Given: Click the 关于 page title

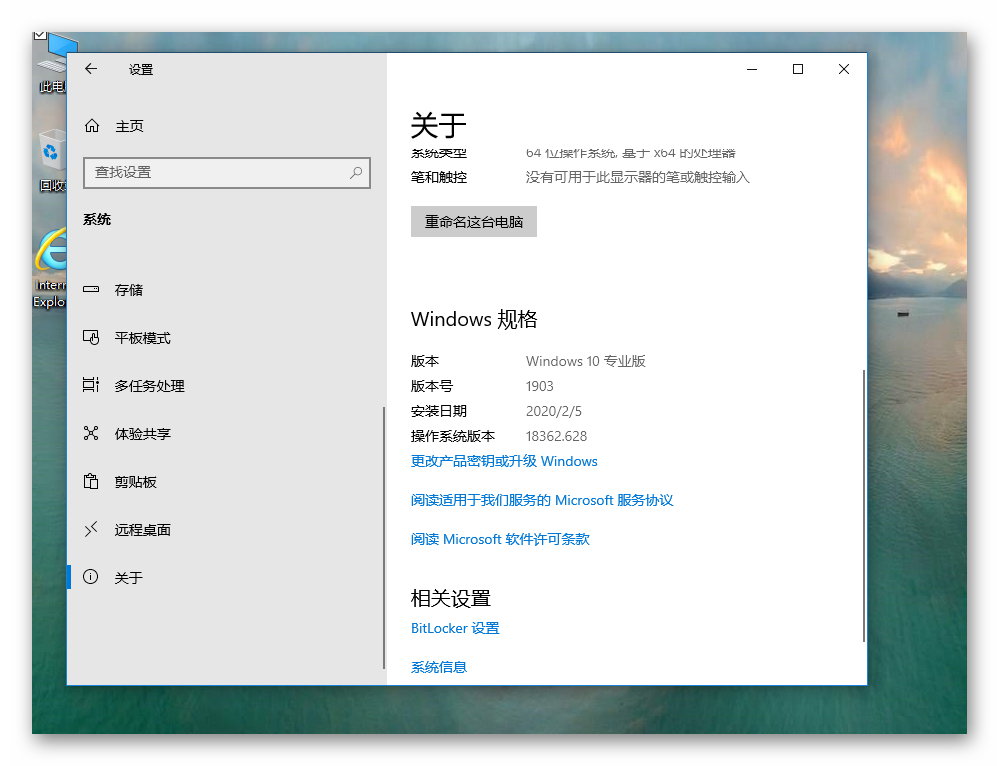Looking at the screenshot, I should pos(438,125).
